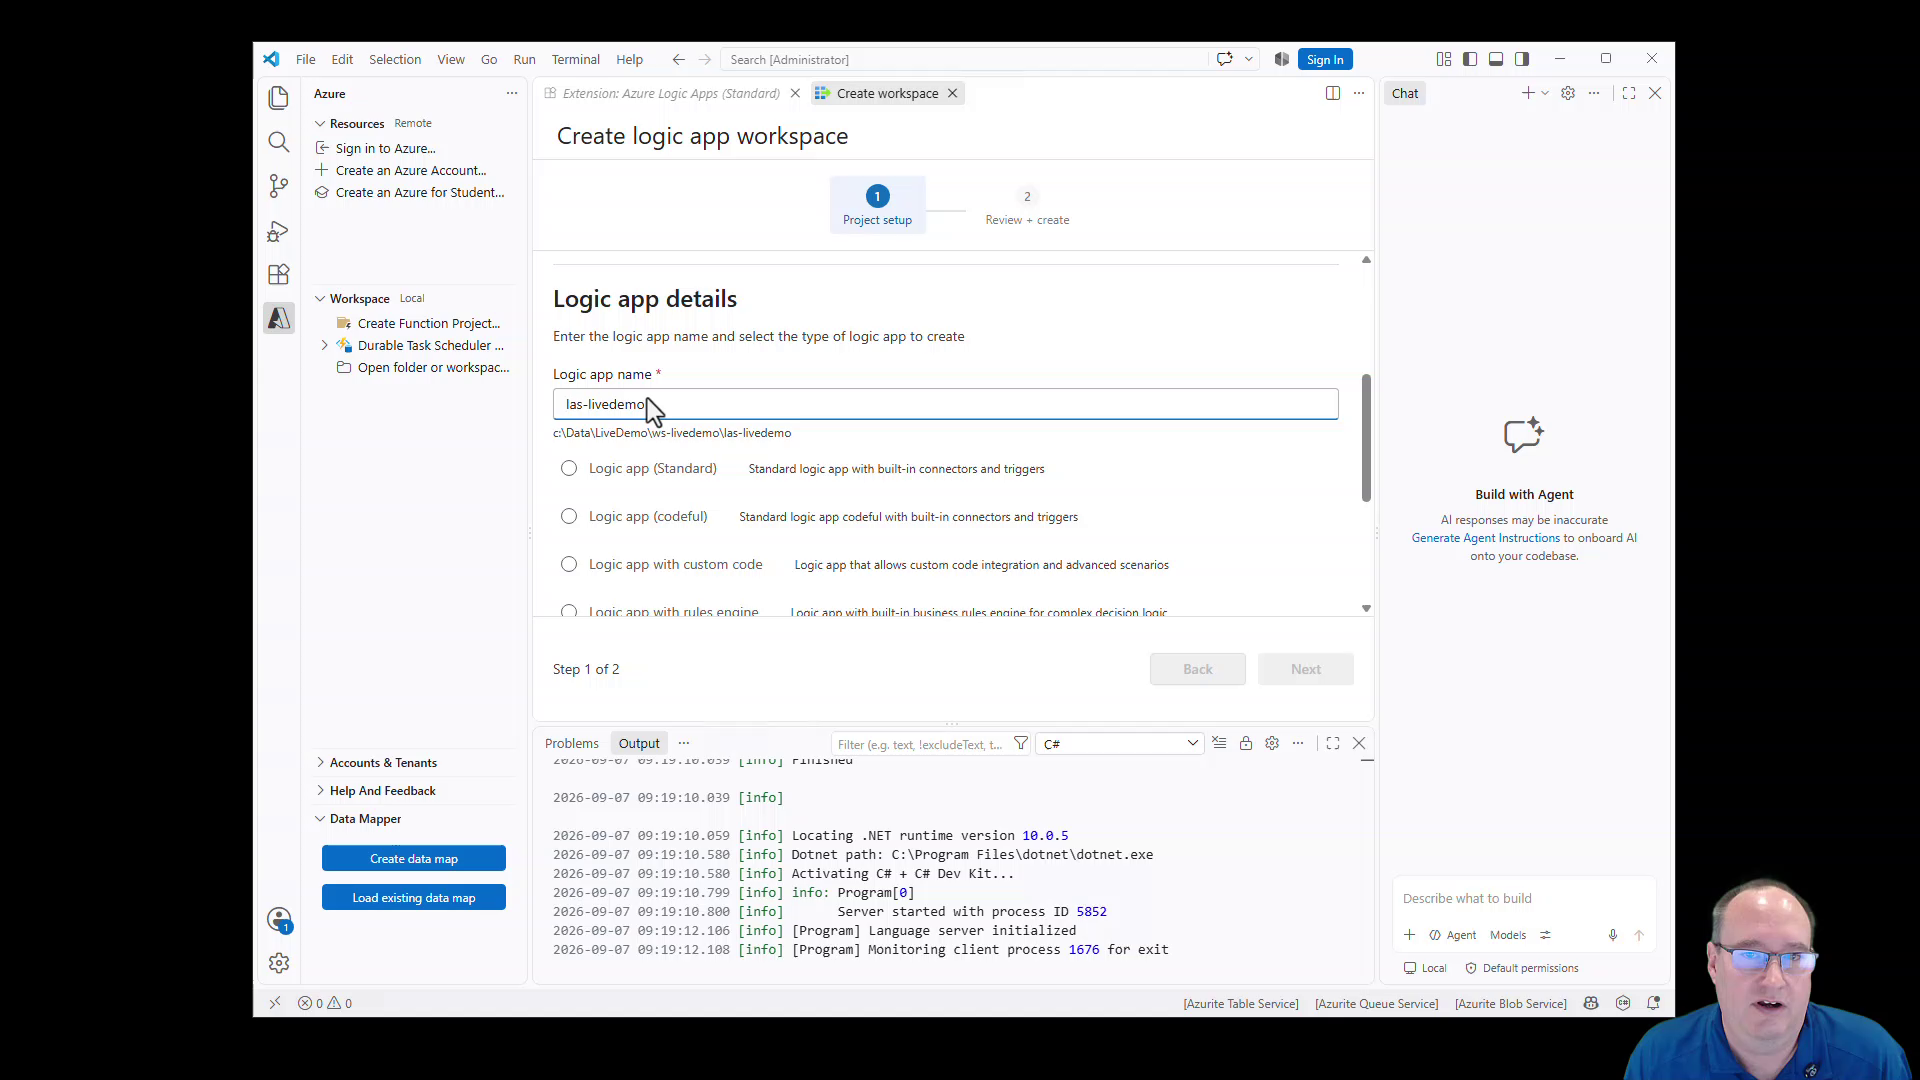Clear the output panel
This screenshot has height=1080, width=1920.
tap(1220, 743)
